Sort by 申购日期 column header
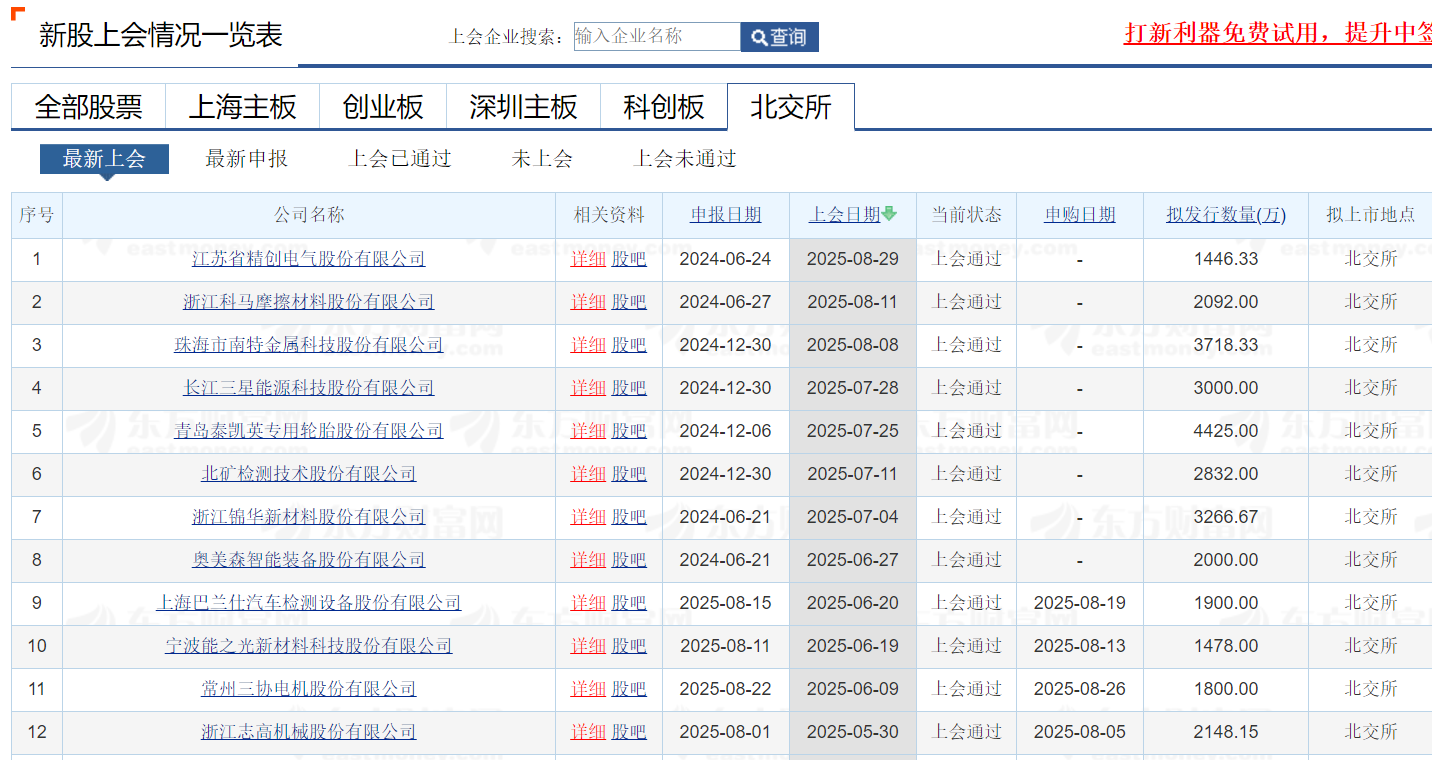The height and width of the screenshot is (760, 1432). click(1080, 215)
